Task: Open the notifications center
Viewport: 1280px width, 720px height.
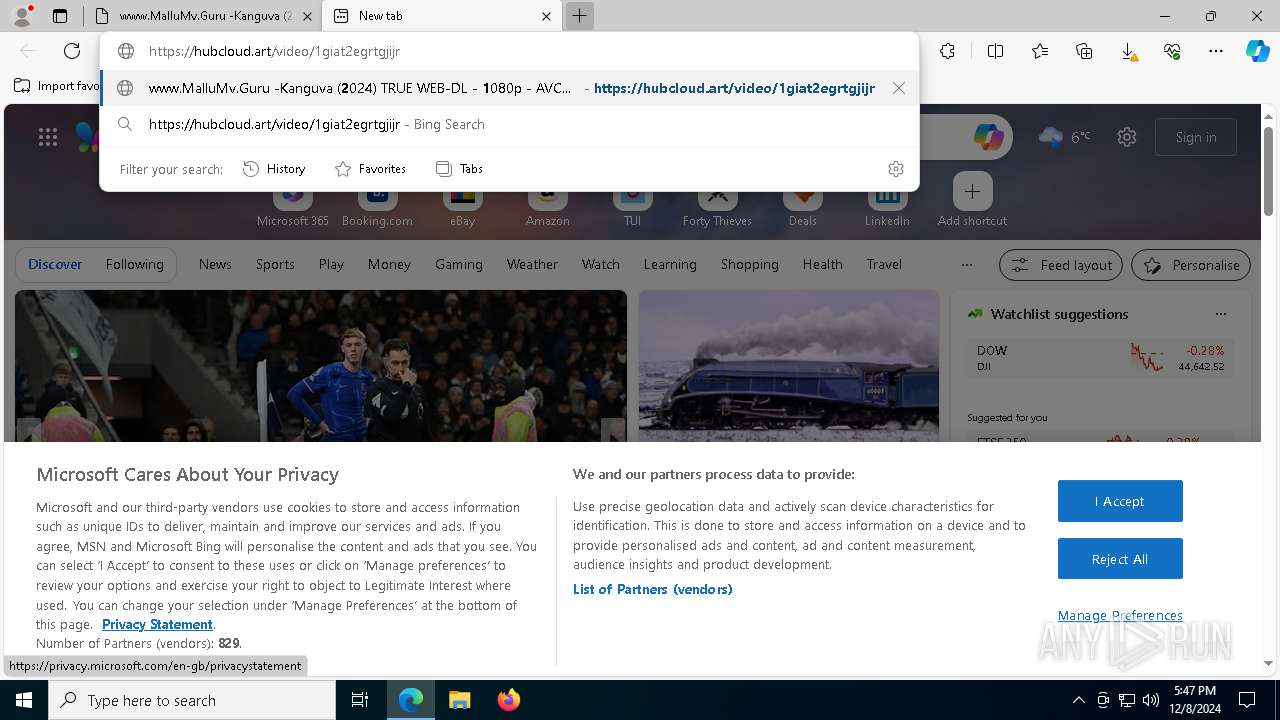Action: pyautogui.click(x=1247, y=700)
